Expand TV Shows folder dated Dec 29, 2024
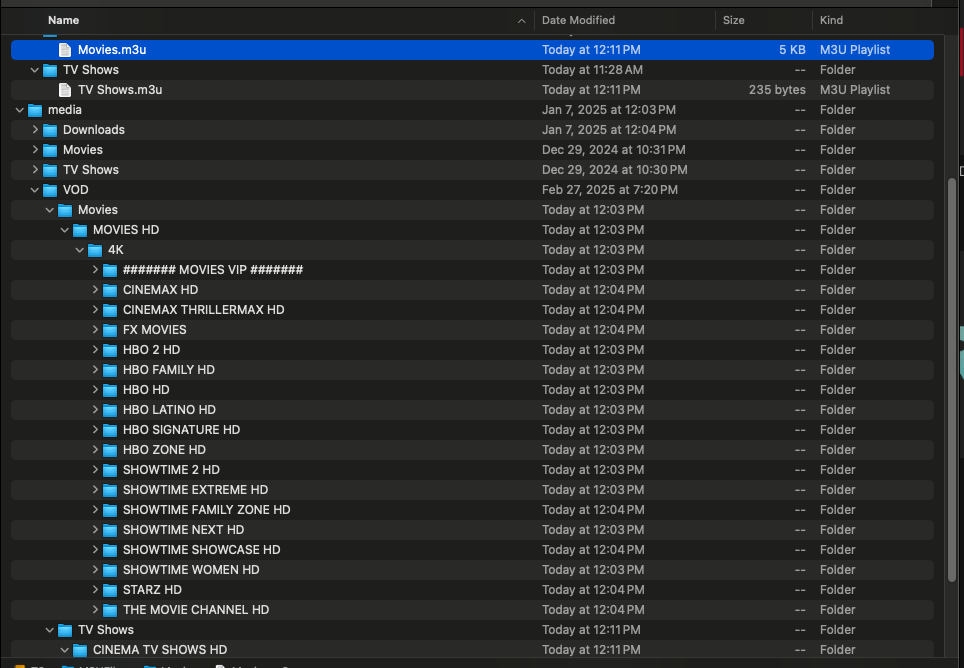The image size is (964, 668). (x=35, y=170)
